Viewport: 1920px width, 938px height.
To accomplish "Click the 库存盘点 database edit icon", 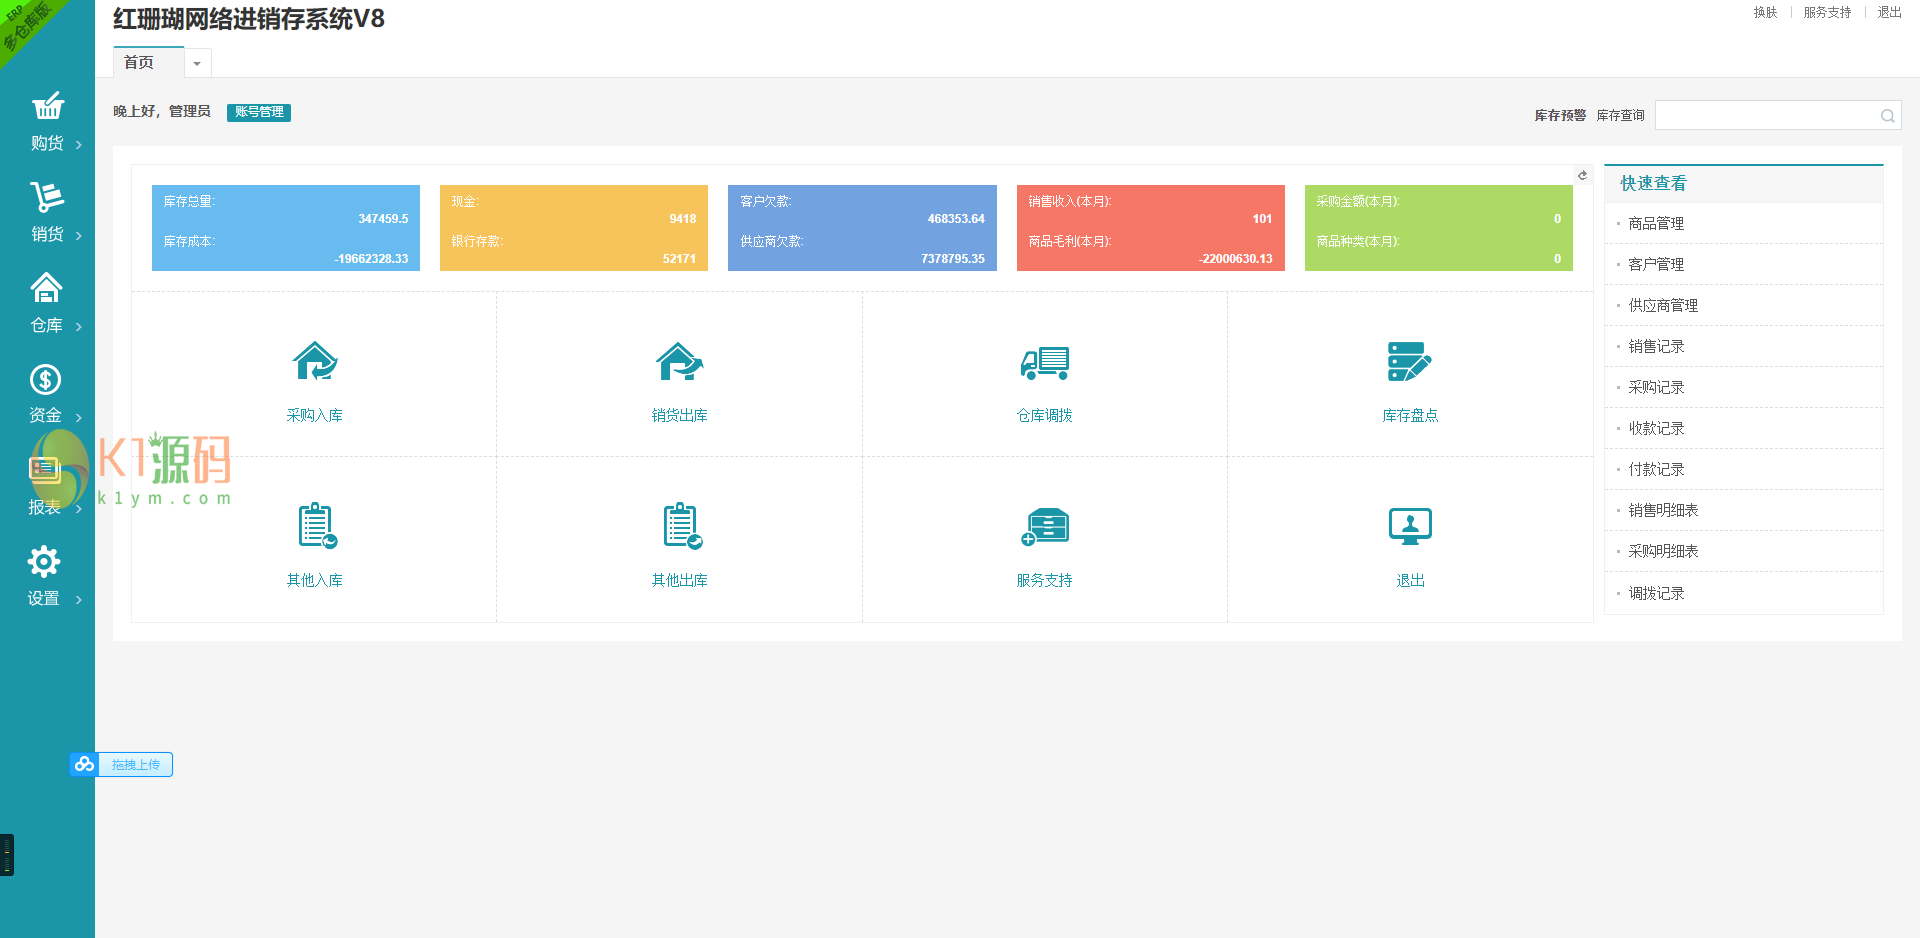I will point(1410,361).
